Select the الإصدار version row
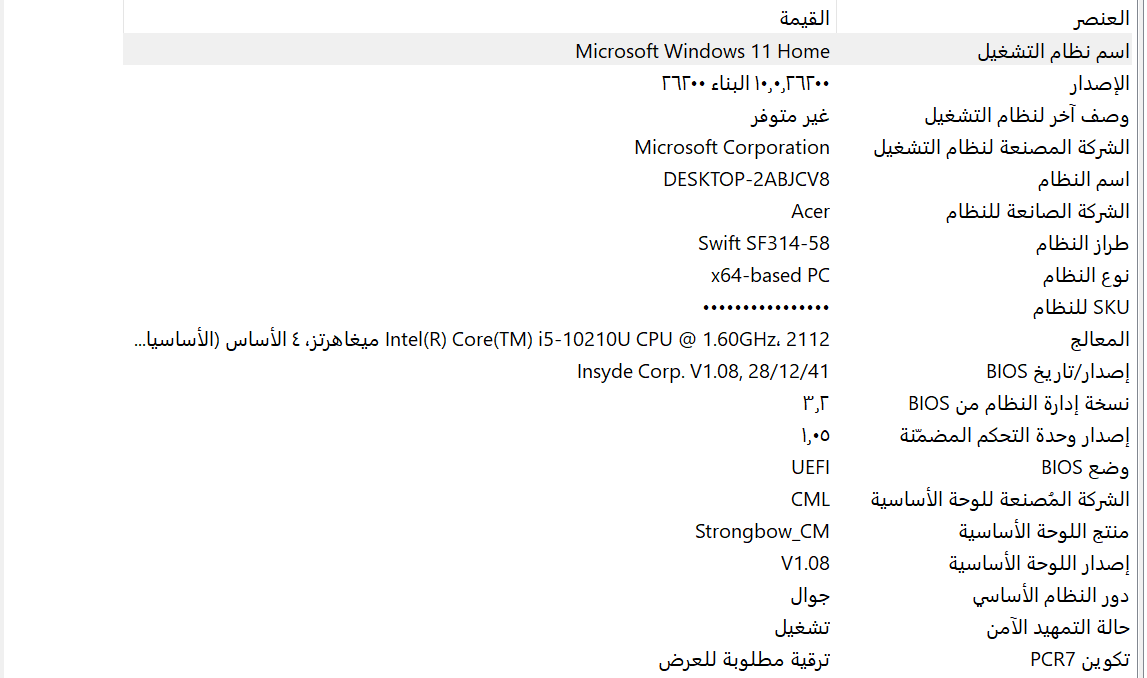Viewport: 1147px width, 678px height. click(x=628, y=83)
